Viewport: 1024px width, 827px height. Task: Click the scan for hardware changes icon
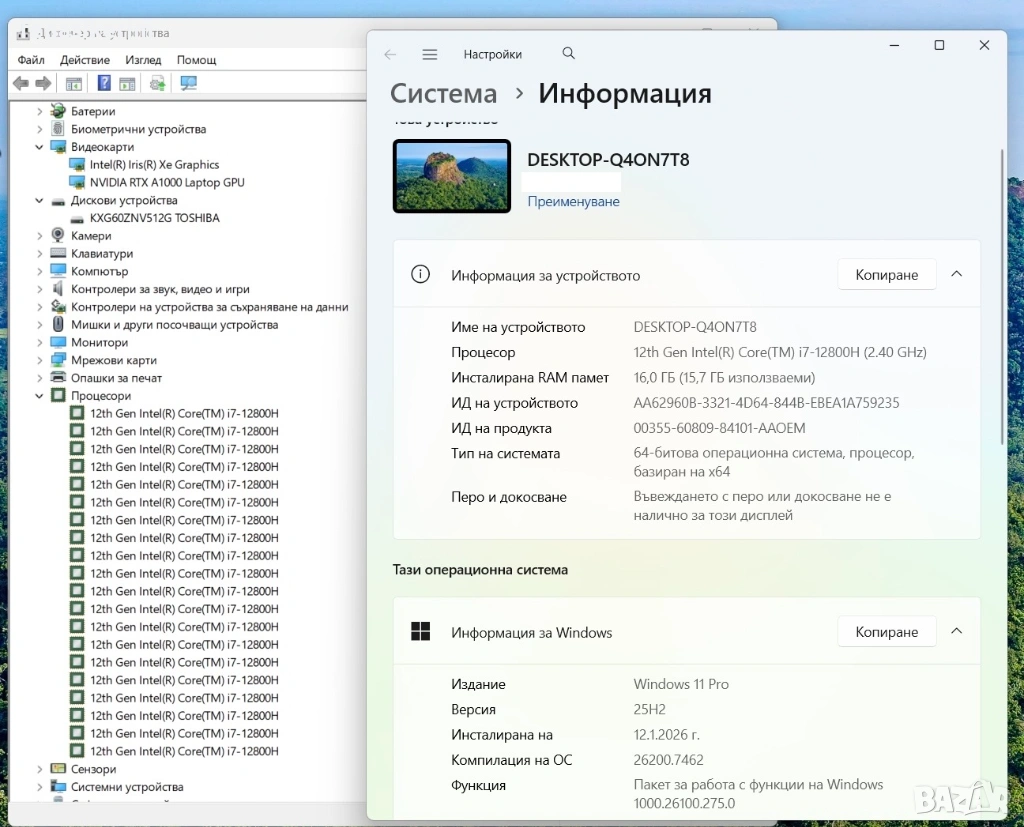(x=188, y=84)
